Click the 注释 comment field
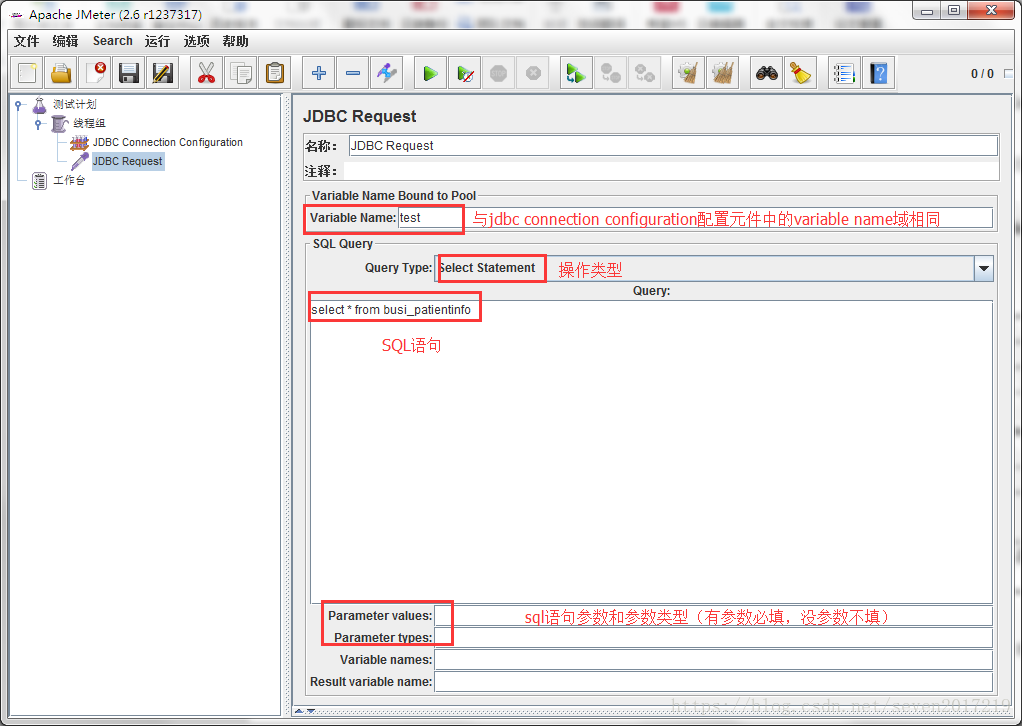Screen dimensions: 1022x726 (671, 171)
